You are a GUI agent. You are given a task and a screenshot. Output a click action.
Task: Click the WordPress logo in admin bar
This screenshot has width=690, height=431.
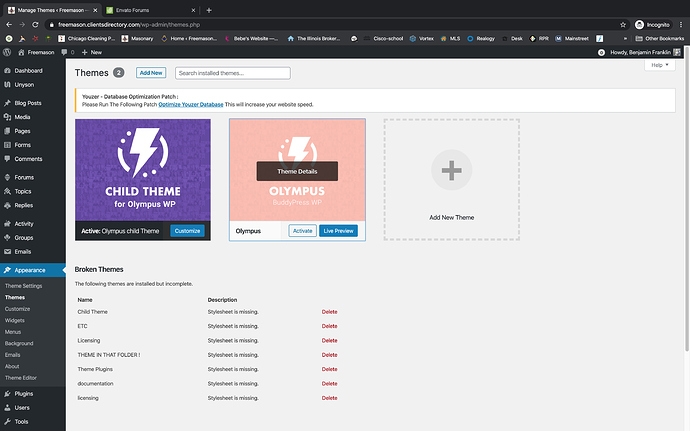[7, 52]
